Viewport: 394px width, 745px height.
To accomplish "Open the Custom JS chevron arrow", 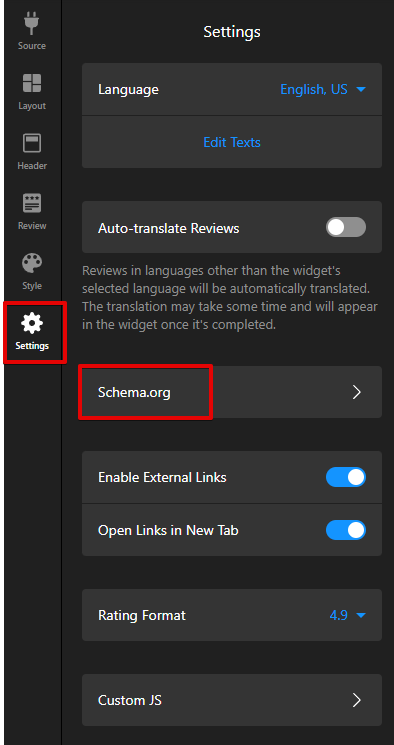I will point(356,700).
